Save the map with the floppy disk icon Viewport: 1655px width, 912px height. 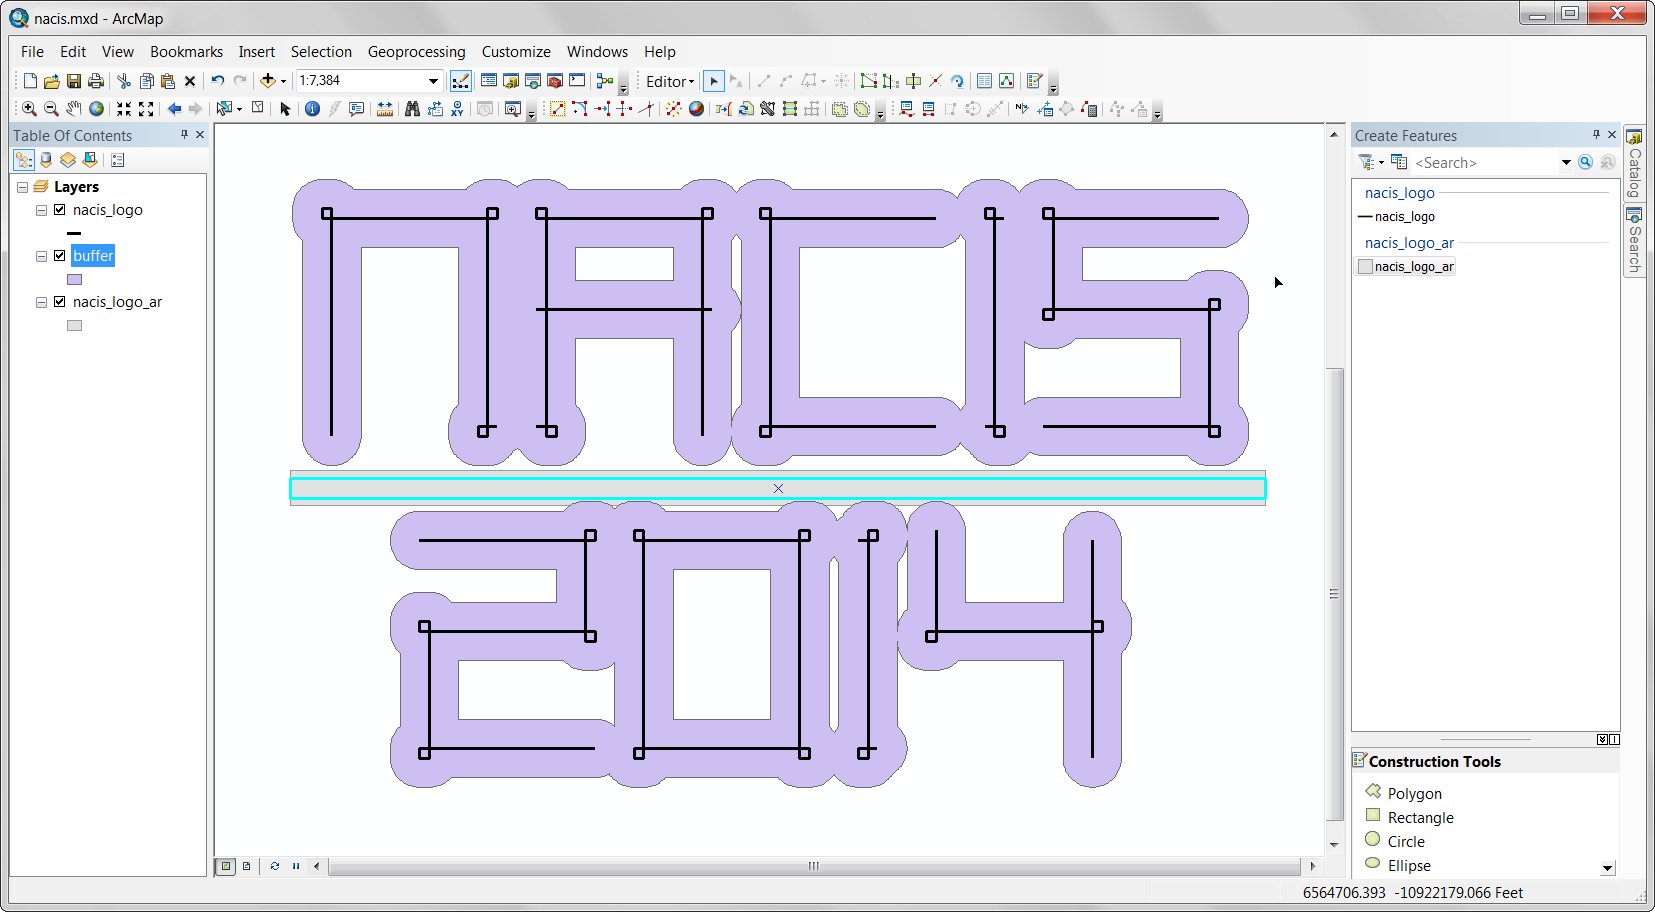pos(74,81)
